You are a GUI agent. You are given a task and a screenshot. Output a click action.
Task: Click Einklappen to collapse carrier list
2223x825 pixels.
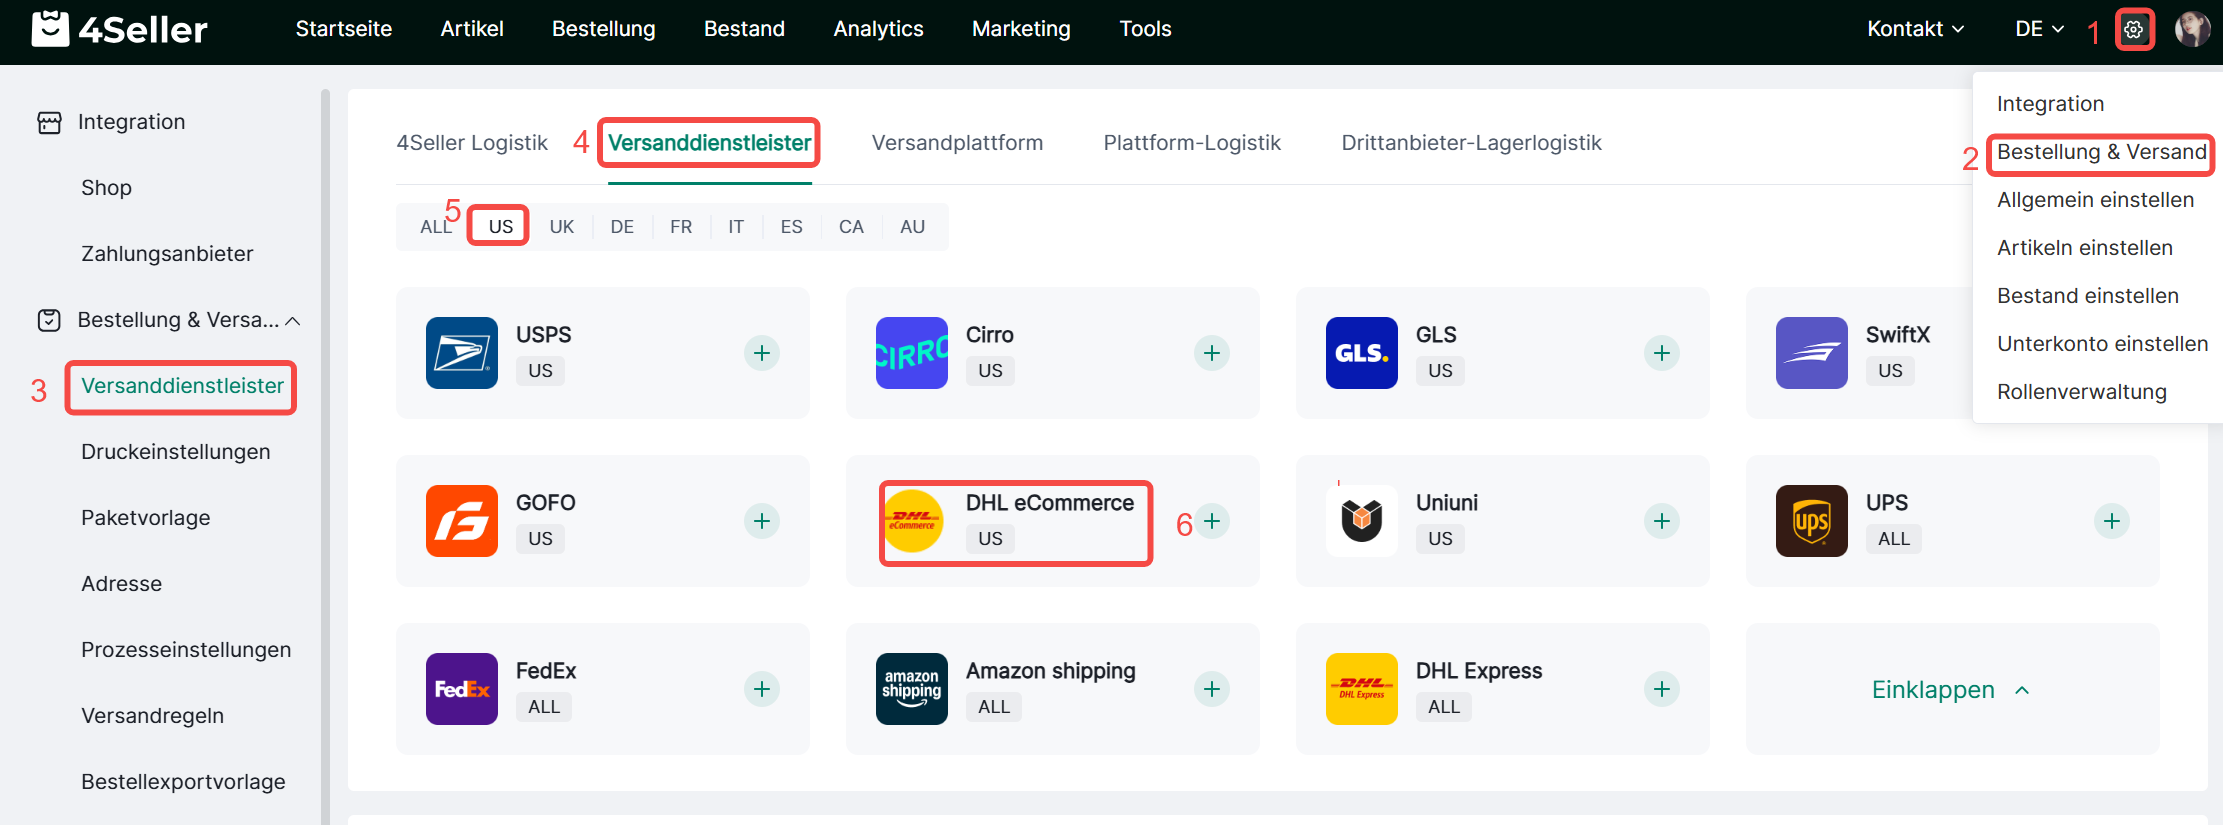tap(1950, 690)
